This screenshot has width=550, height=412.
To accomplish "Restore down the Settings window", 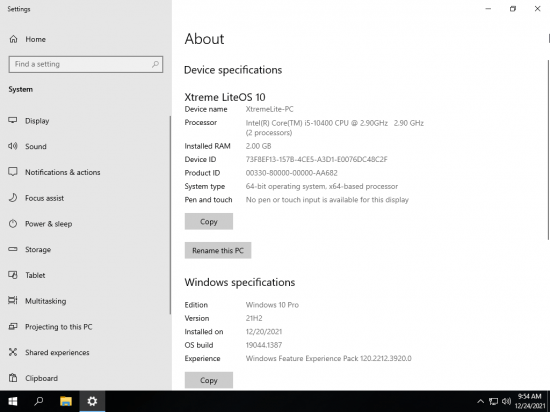I will pos(513,9).
